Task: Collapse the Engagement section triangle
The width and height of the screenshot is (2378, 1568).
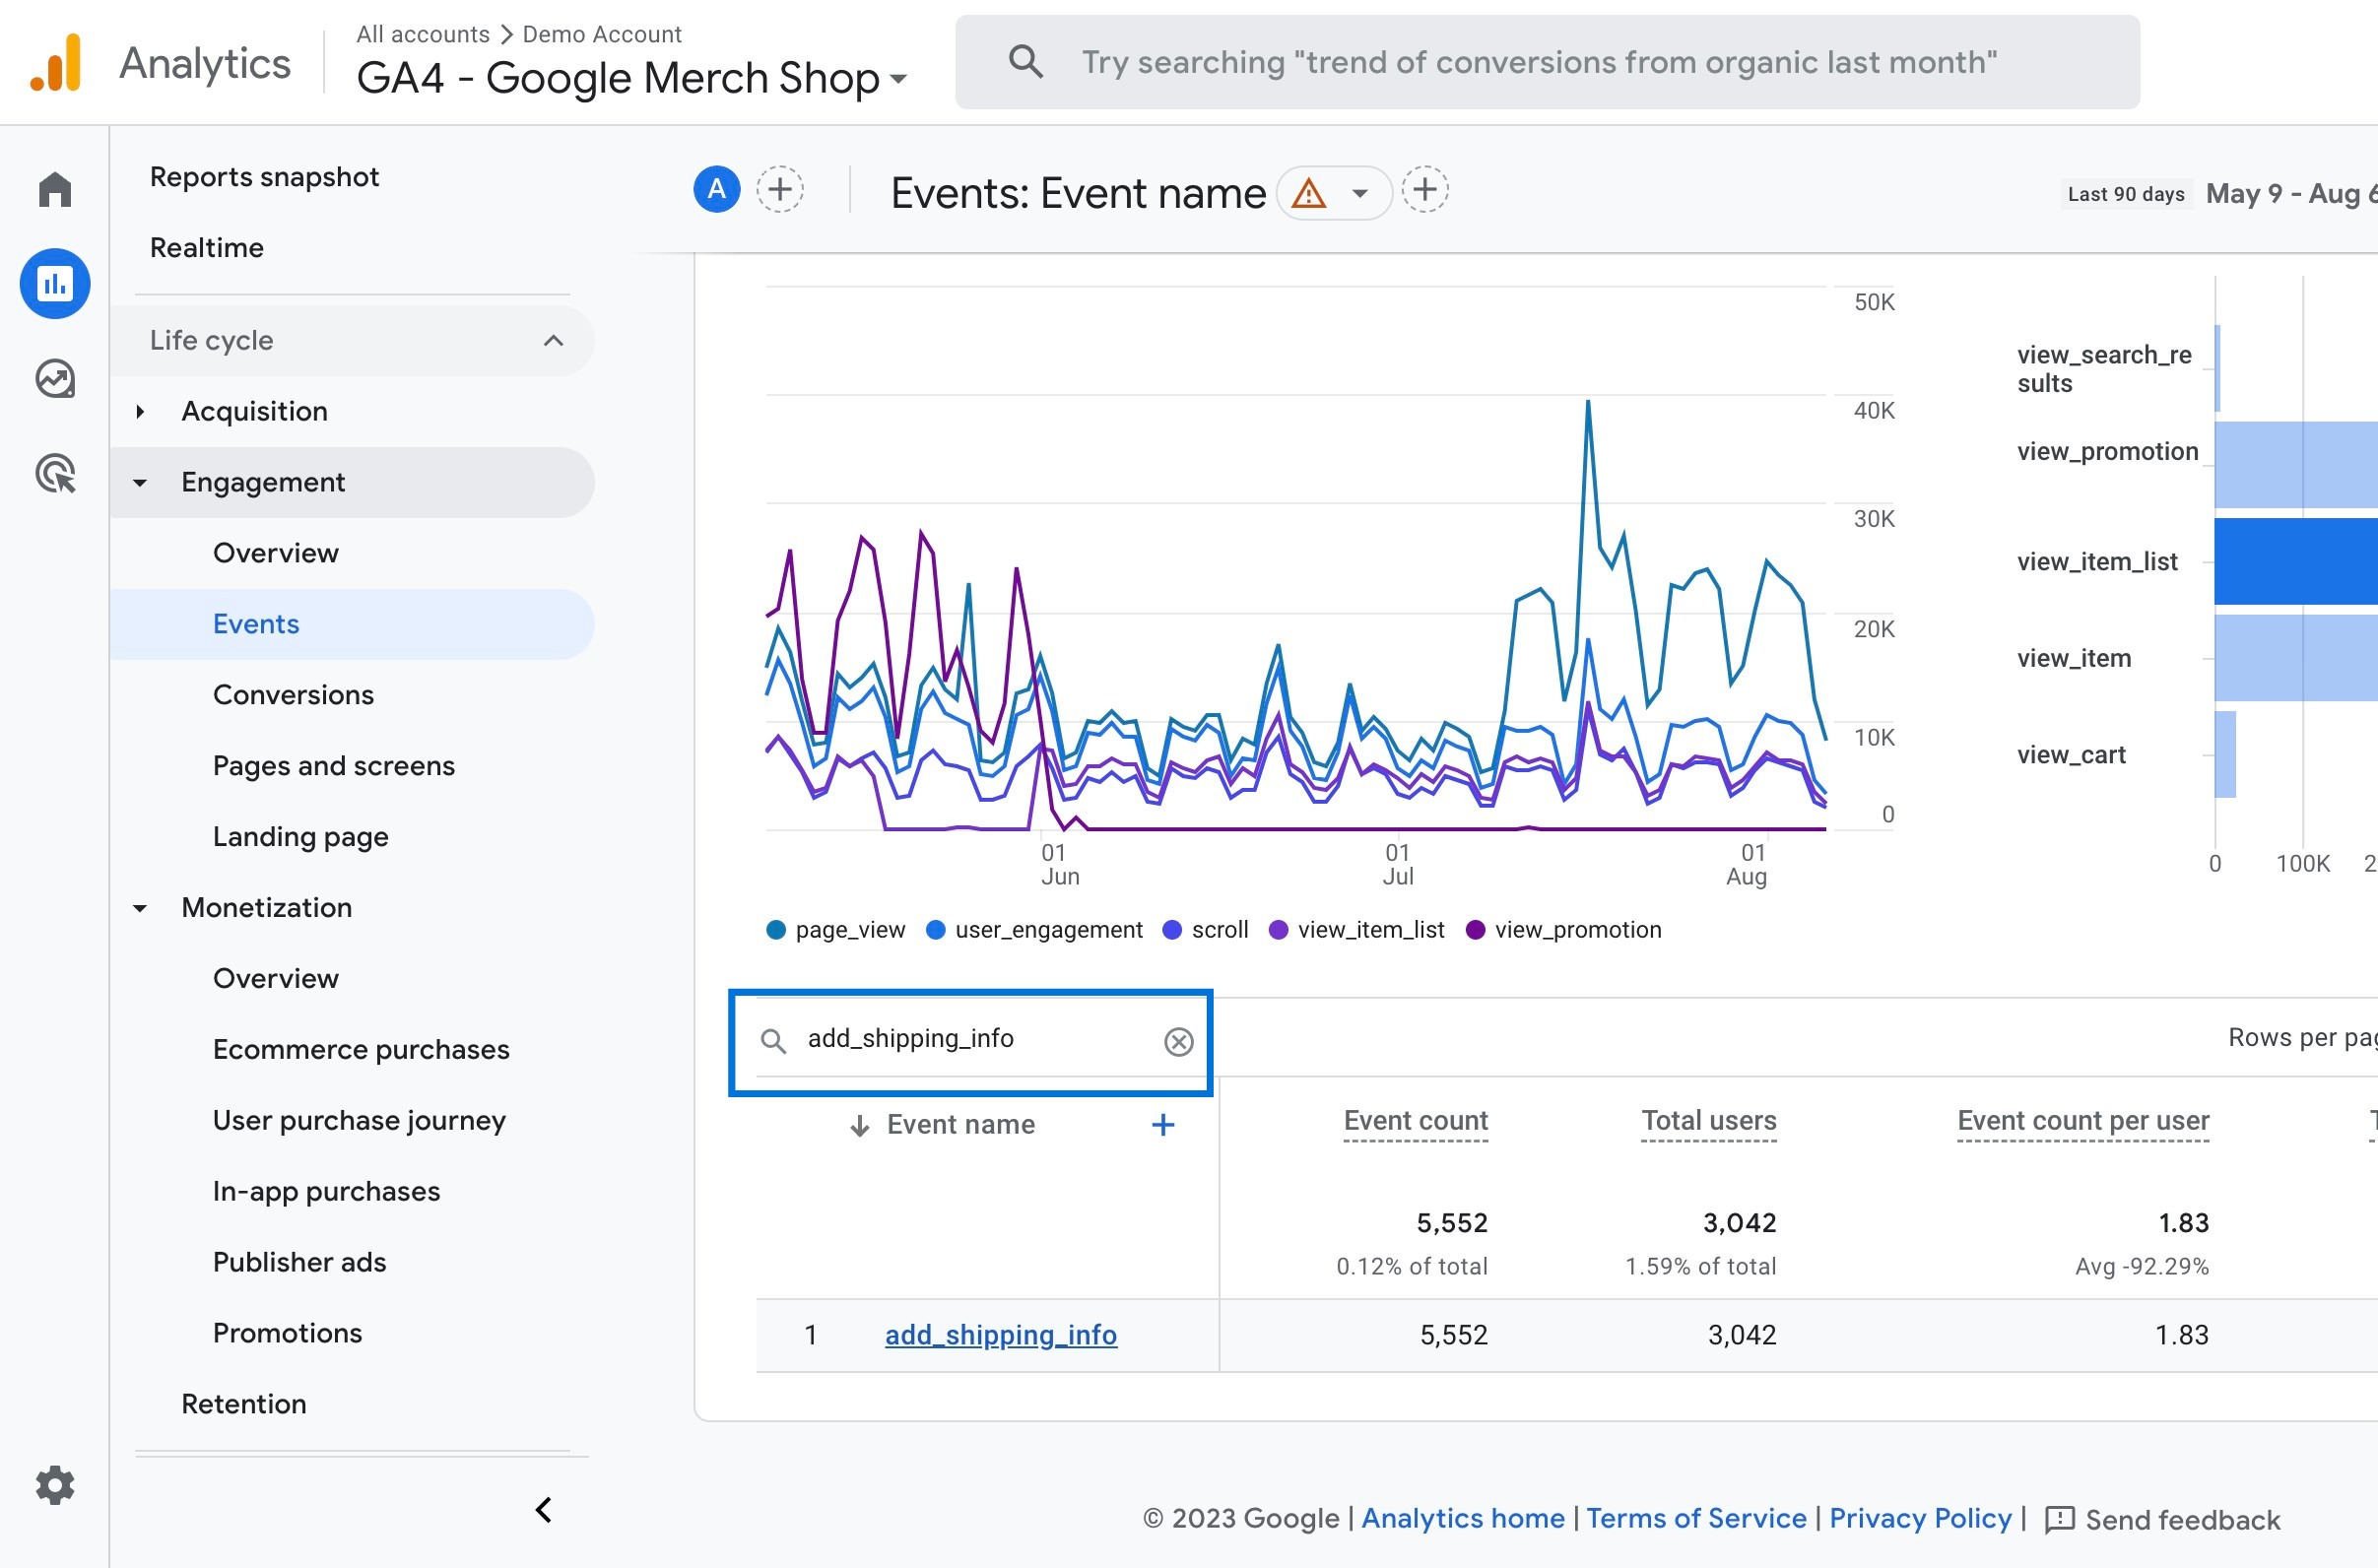Action: click(x=140, y=483)
